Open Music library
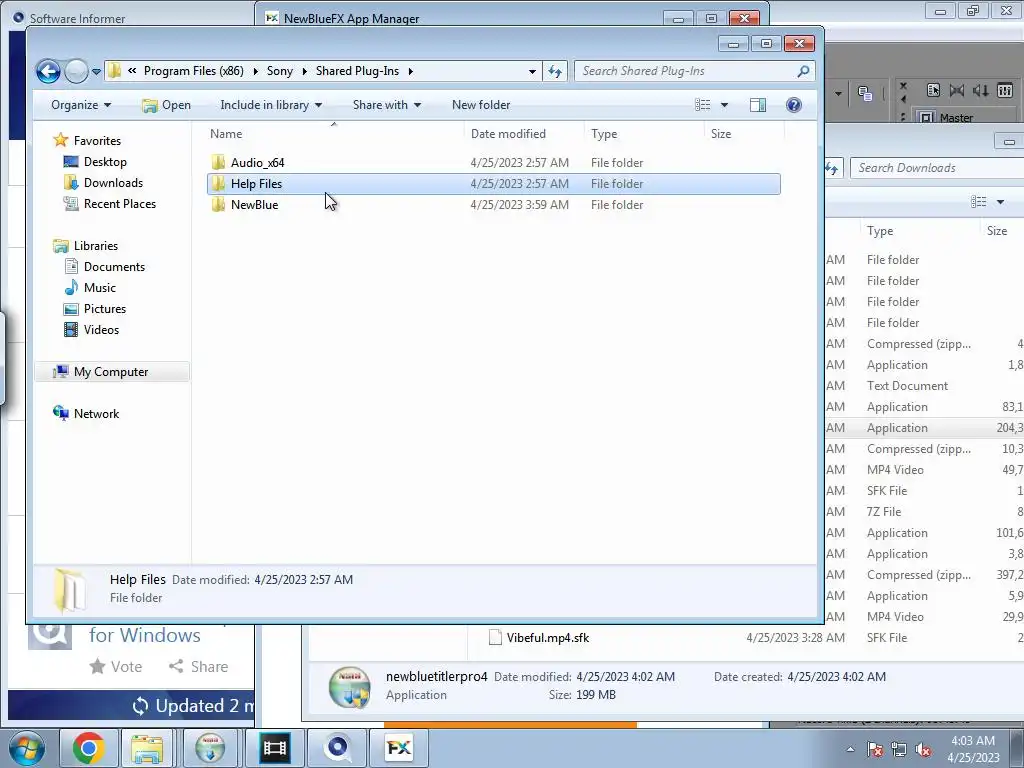The width and height of the screenshot is (1024, 768). (99, 287)
